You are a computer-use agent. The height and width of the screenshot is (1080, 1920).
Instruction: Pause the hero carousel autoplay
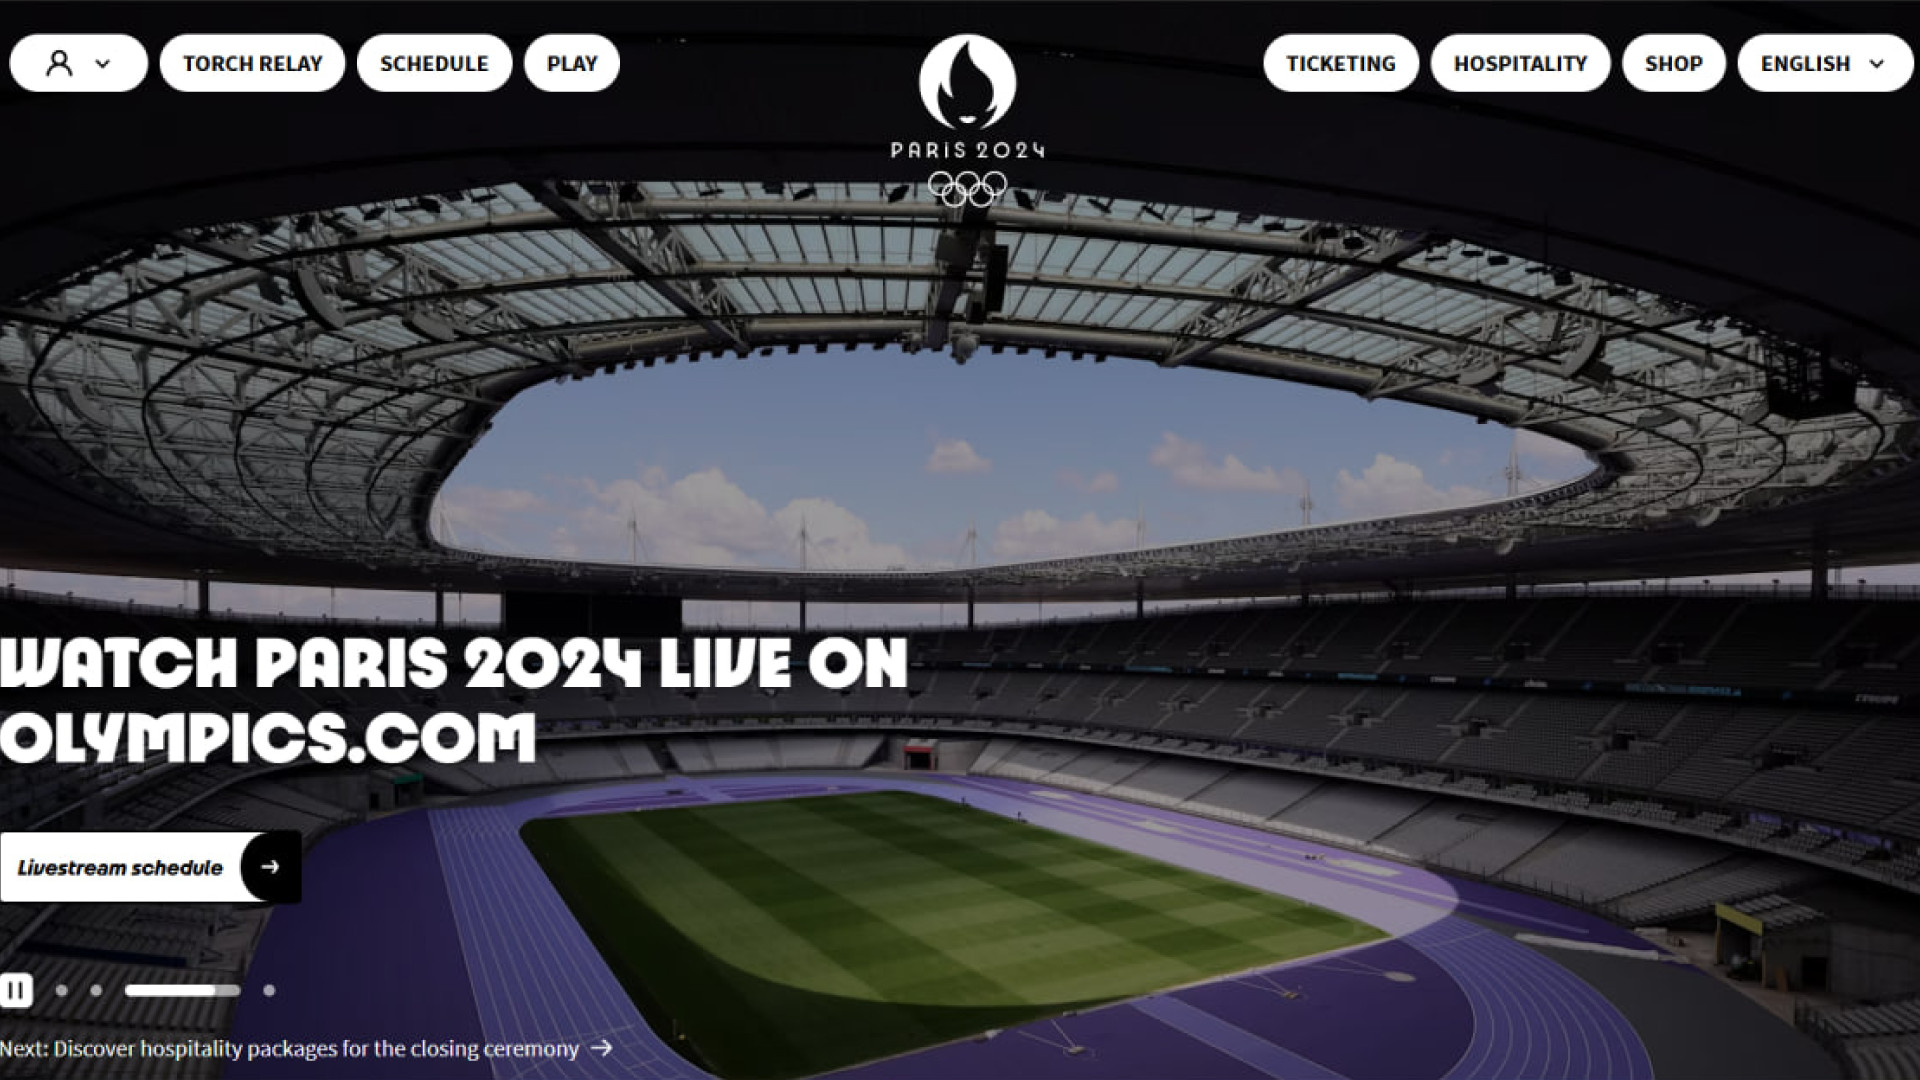pos(16,990)
